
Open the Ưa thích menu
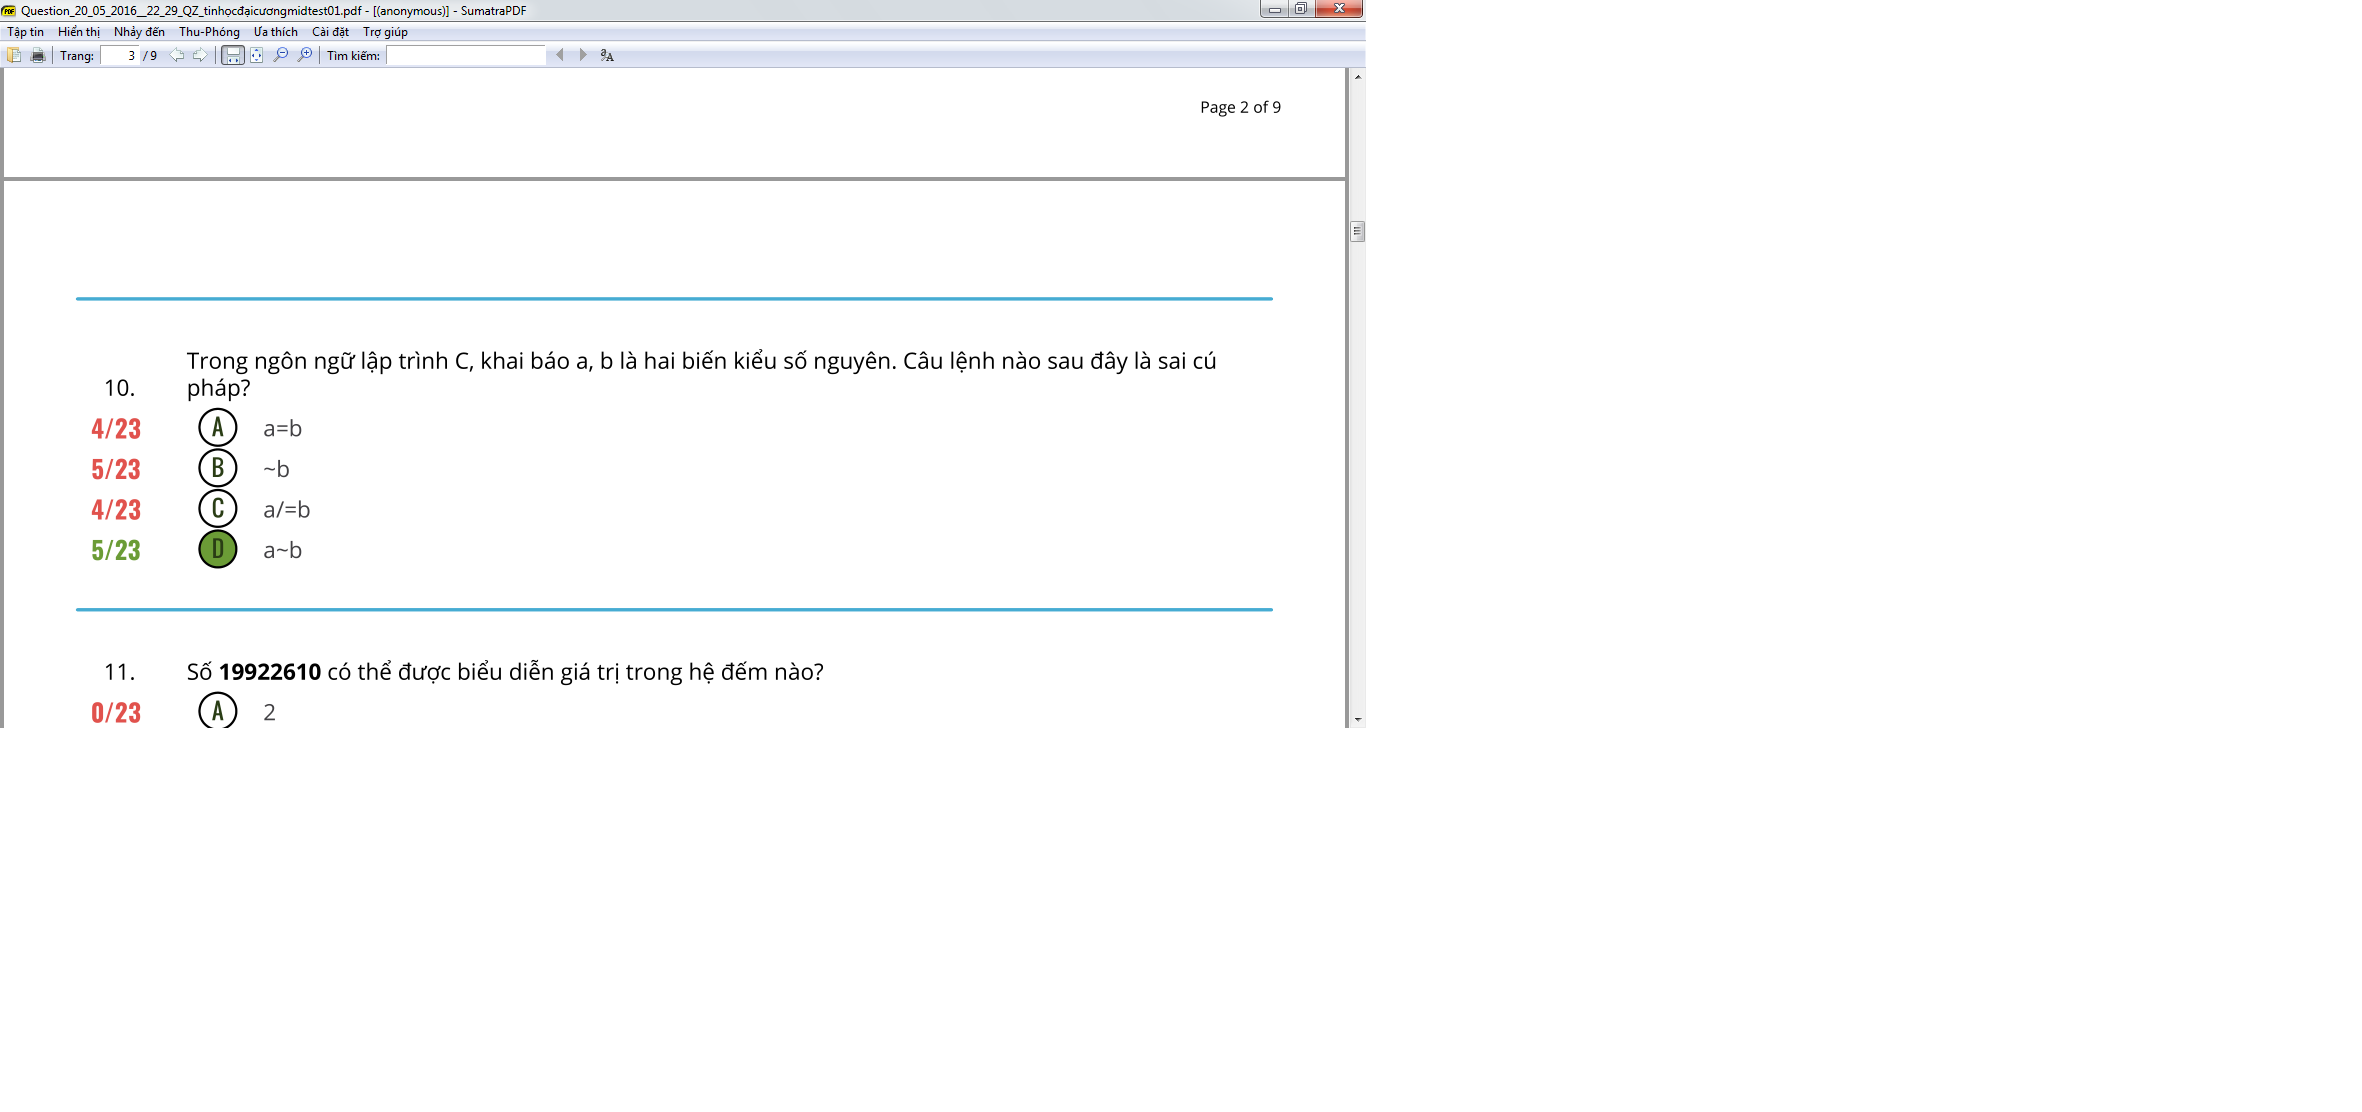click(276, 32)
